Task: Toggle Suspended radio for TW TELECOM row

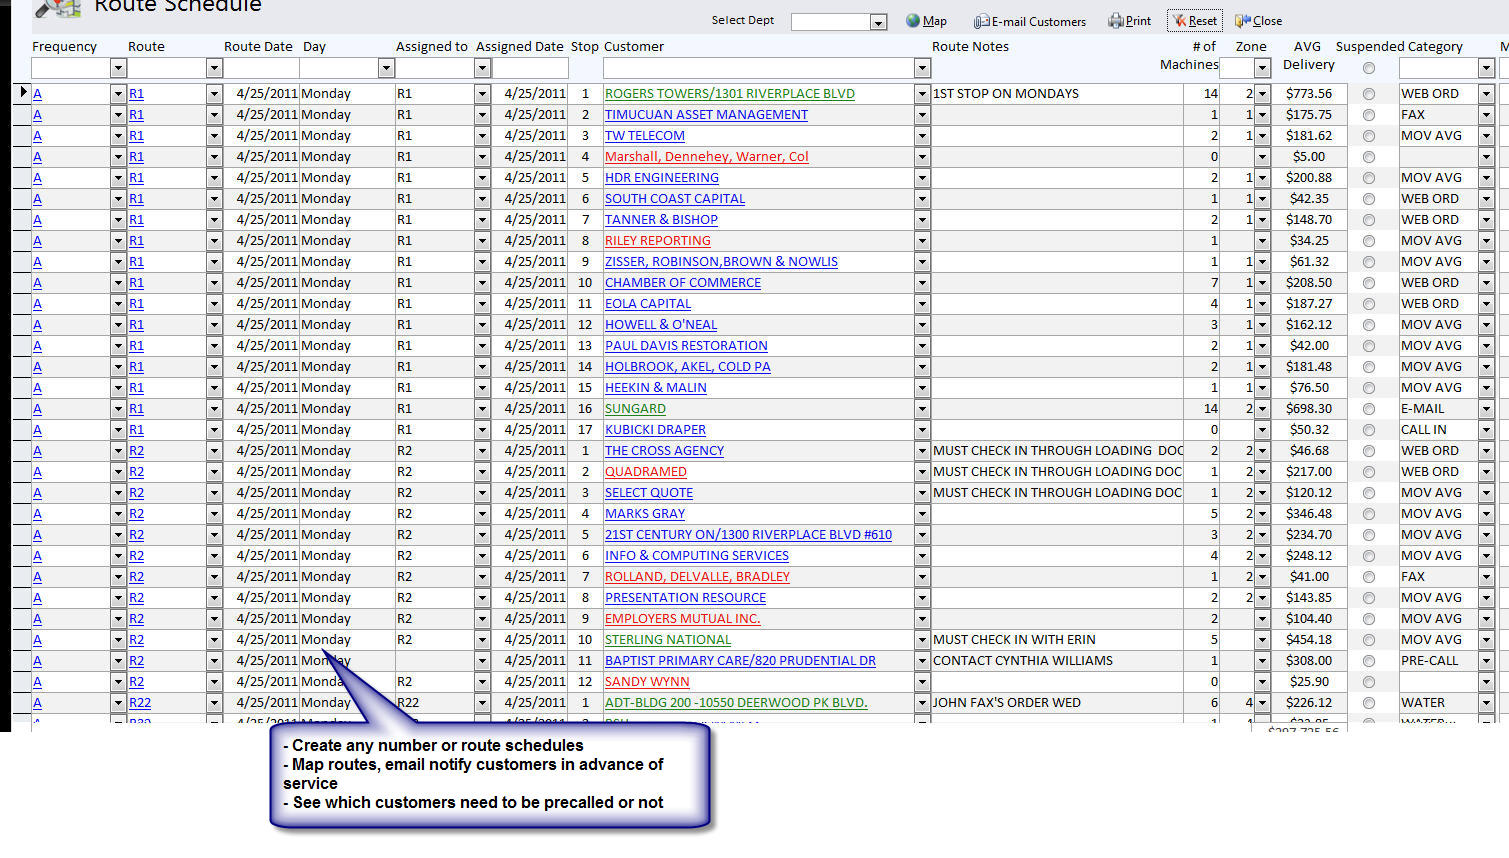Action: point(1369,136)
